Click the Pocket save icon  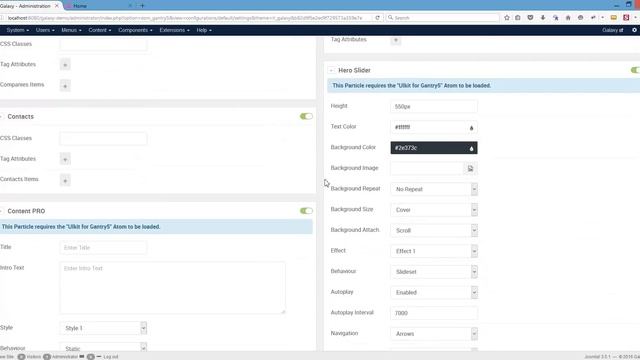click(x=530, y=18)
